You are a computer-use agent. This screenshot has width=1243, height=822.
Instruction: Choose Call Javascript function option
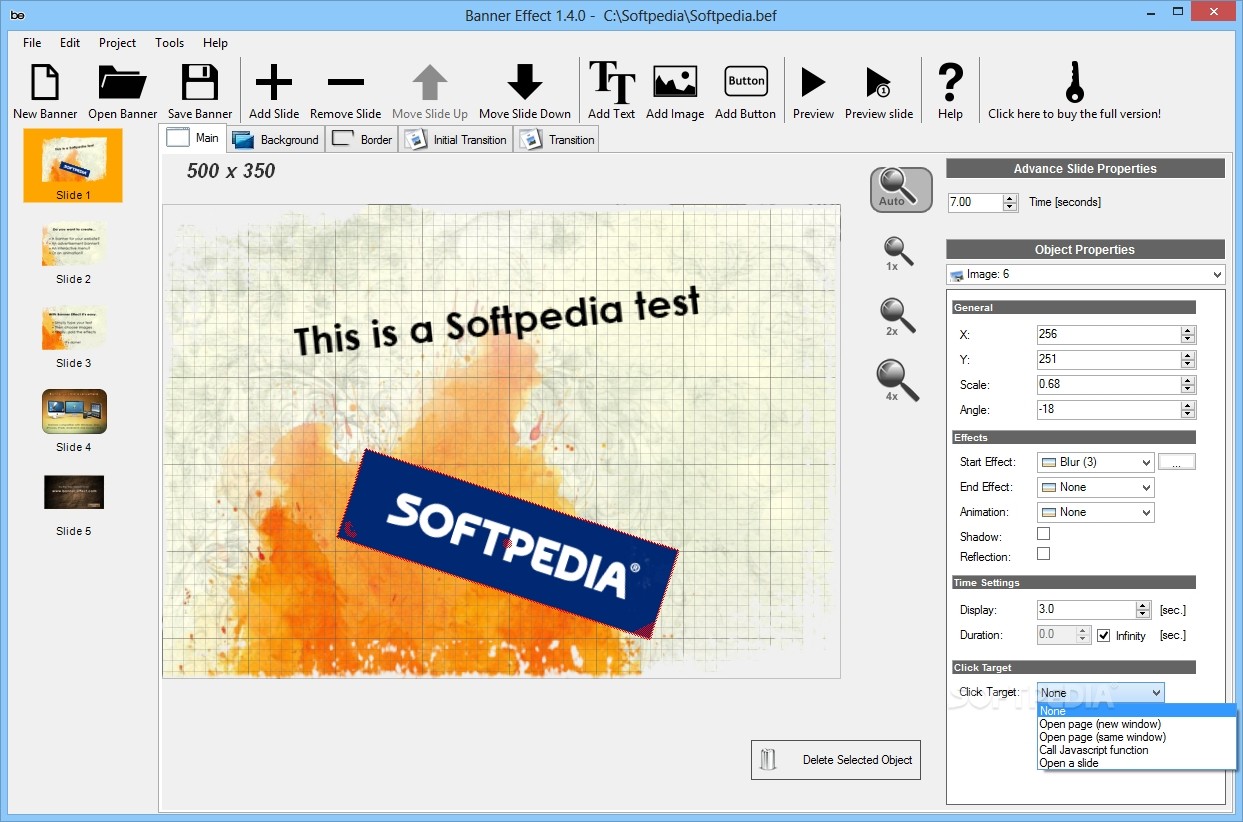coord(1137,750)
